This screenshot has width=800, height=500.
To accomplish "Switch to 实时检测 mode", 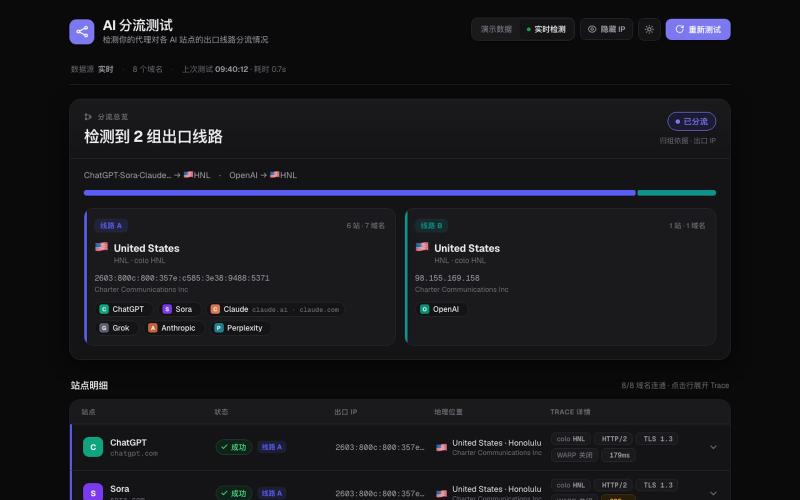I will (x=546, y=30).
